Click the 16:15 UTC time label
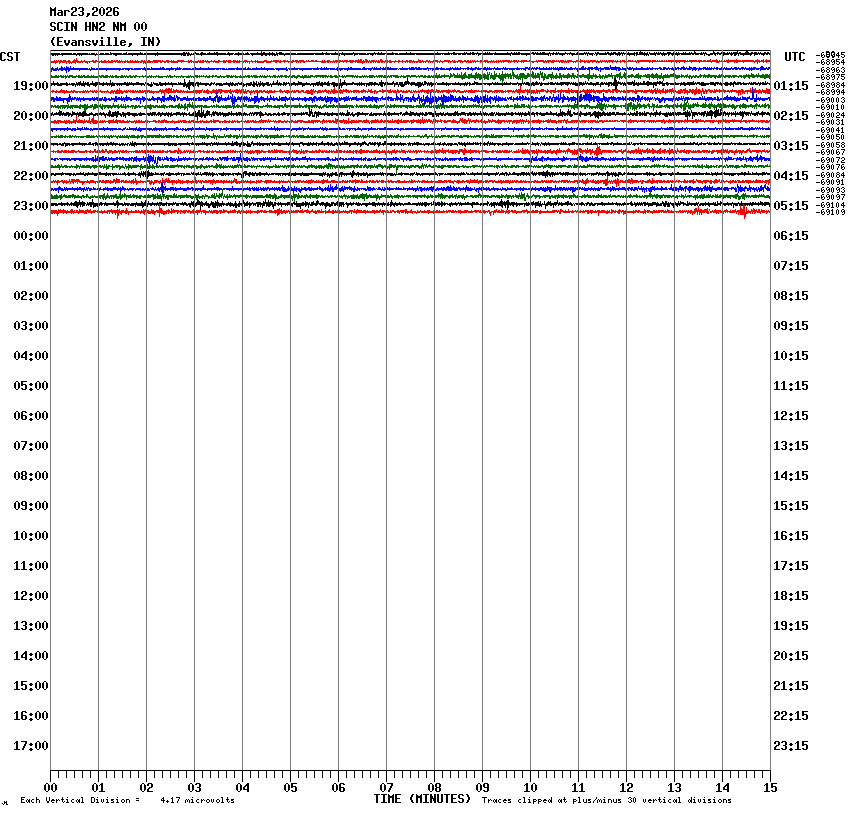Screen dimensions: 850x814 pos(791,536)
